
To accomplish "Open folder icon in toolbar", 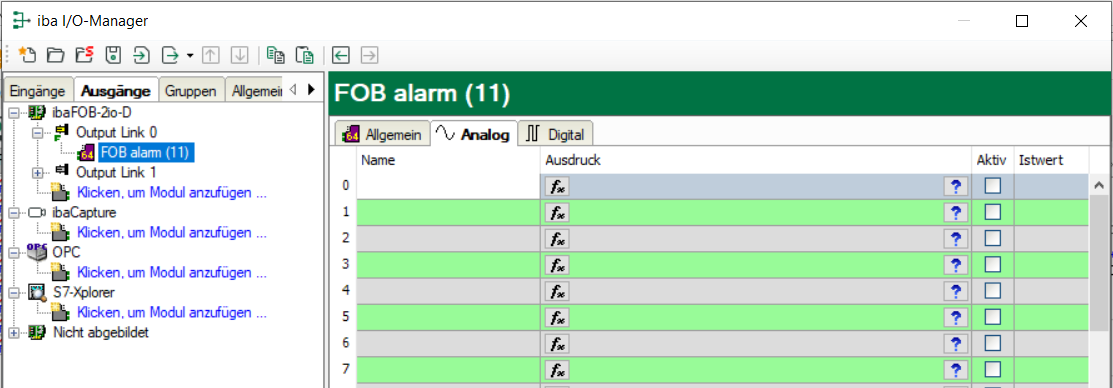I will [55, 55].
